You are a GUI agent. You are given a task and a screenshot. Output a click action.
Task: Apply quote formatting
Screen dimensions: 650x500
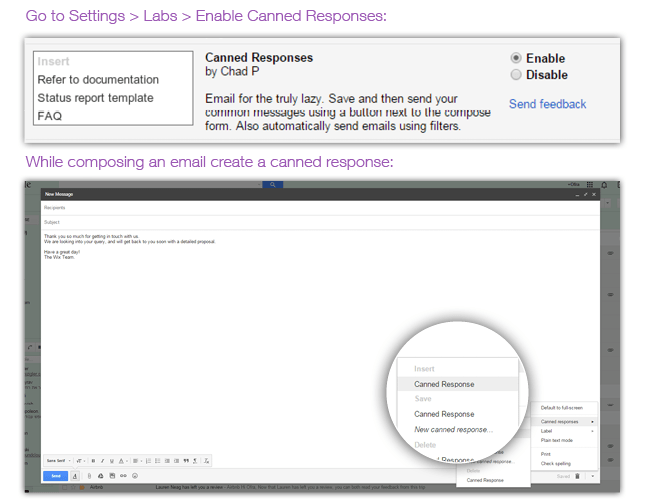pos(186,461)
